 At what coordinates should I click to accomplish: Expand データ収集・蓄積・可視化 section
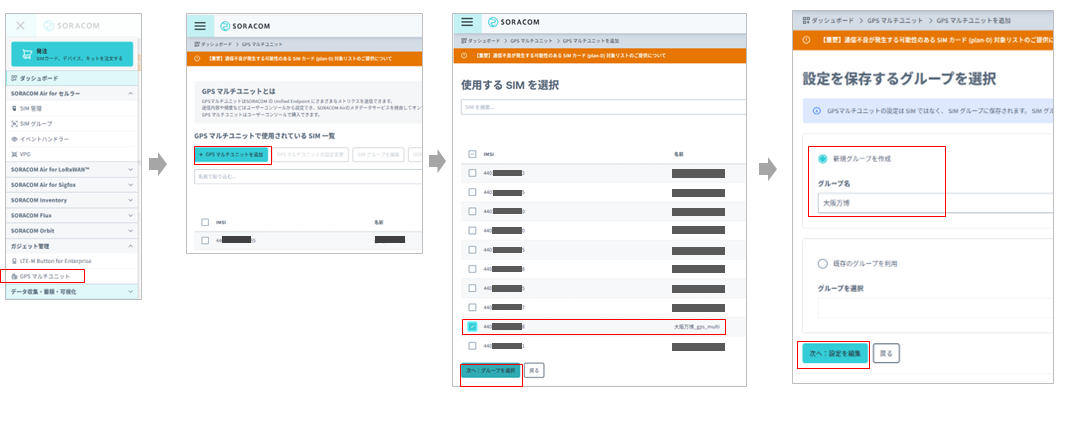[131, 292]
